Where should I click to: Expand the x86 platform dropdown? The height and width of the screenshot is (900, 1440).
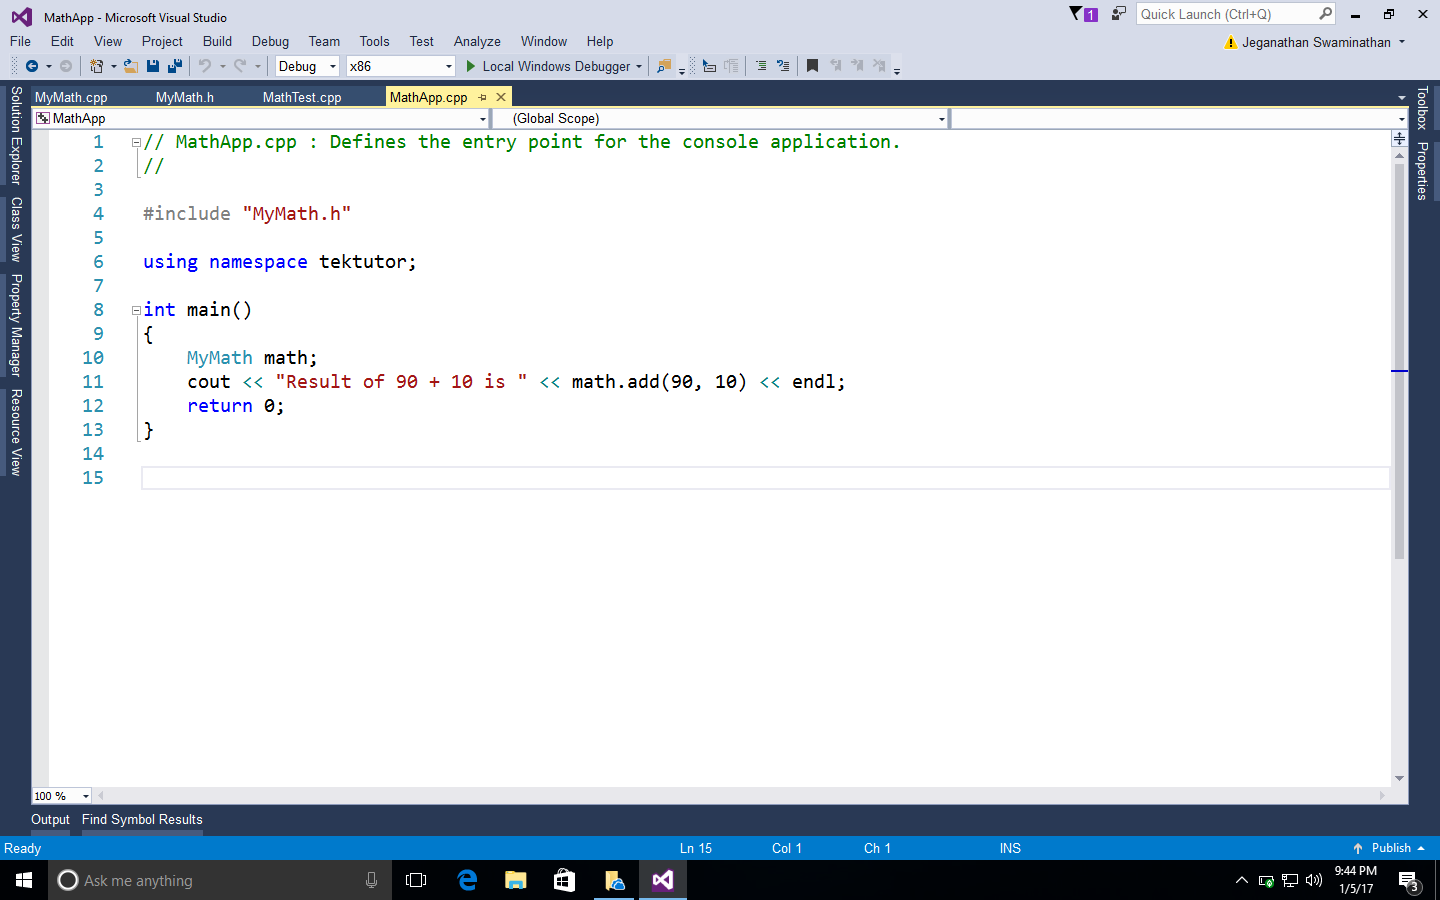(448, 66)
